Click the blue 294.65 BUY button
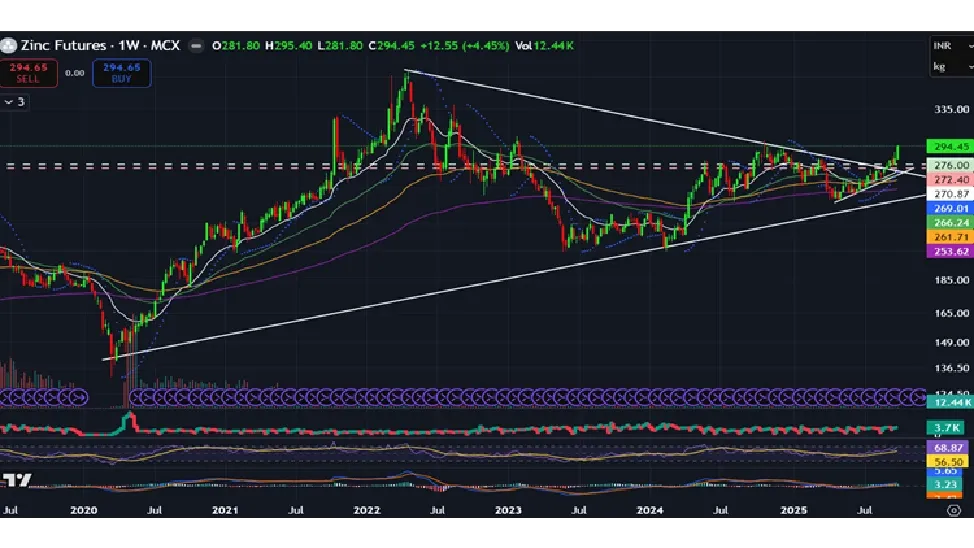This screenshot has width=974, height=548. pyautogui.click(x=119, y=72)
